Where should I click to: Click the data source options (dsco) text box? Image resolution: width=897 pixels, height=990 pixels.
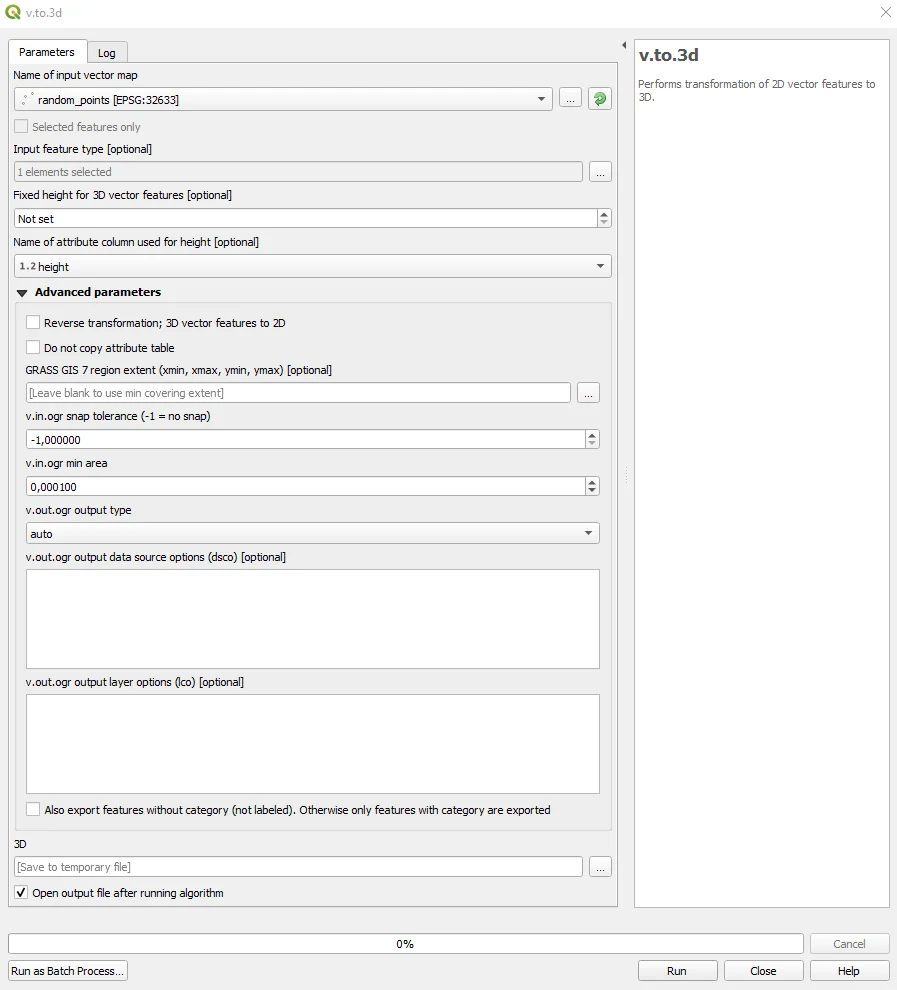point(312,619)
